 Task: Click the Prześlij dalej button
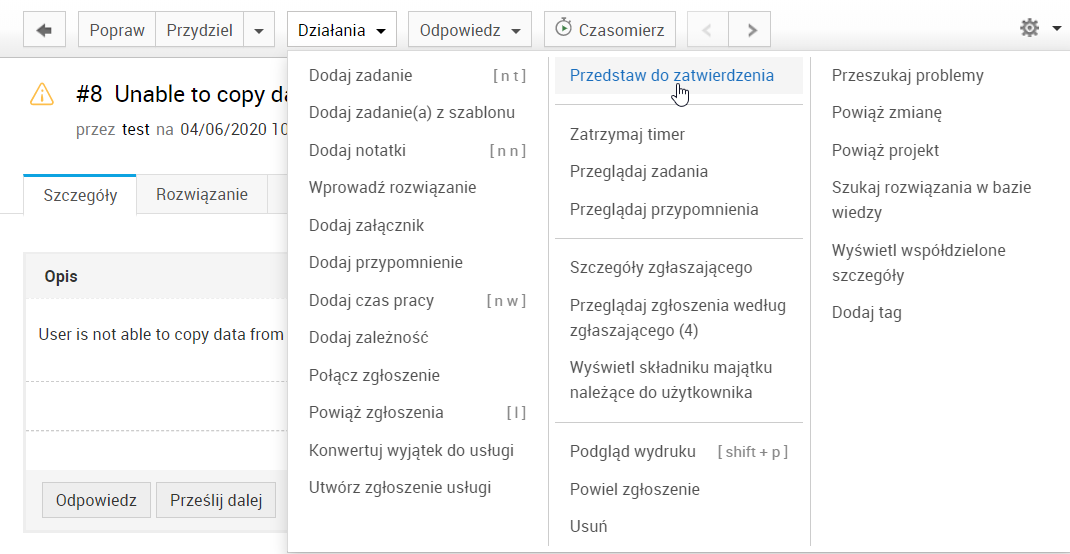click(x=215, y=500)
